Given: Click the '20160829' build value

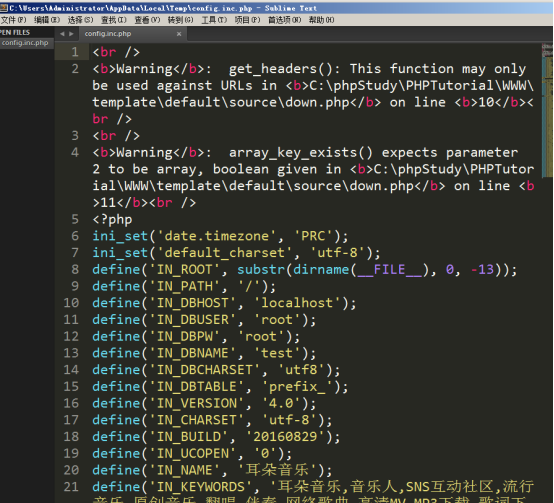Looking at the screenshot, I should 285,437.
